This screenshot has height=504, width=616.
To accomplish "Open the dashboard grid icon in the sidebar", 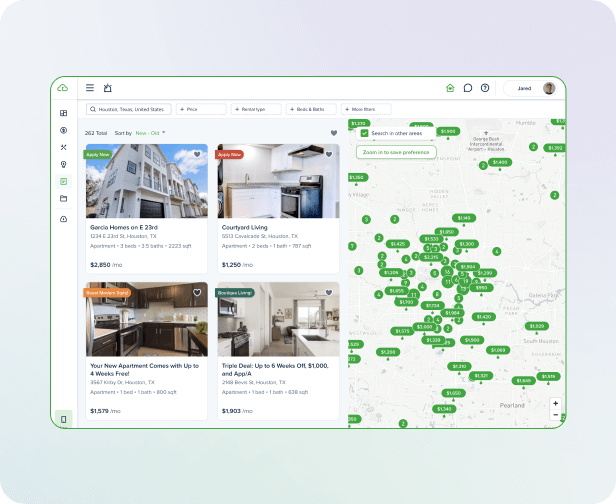I will (63, 113).
